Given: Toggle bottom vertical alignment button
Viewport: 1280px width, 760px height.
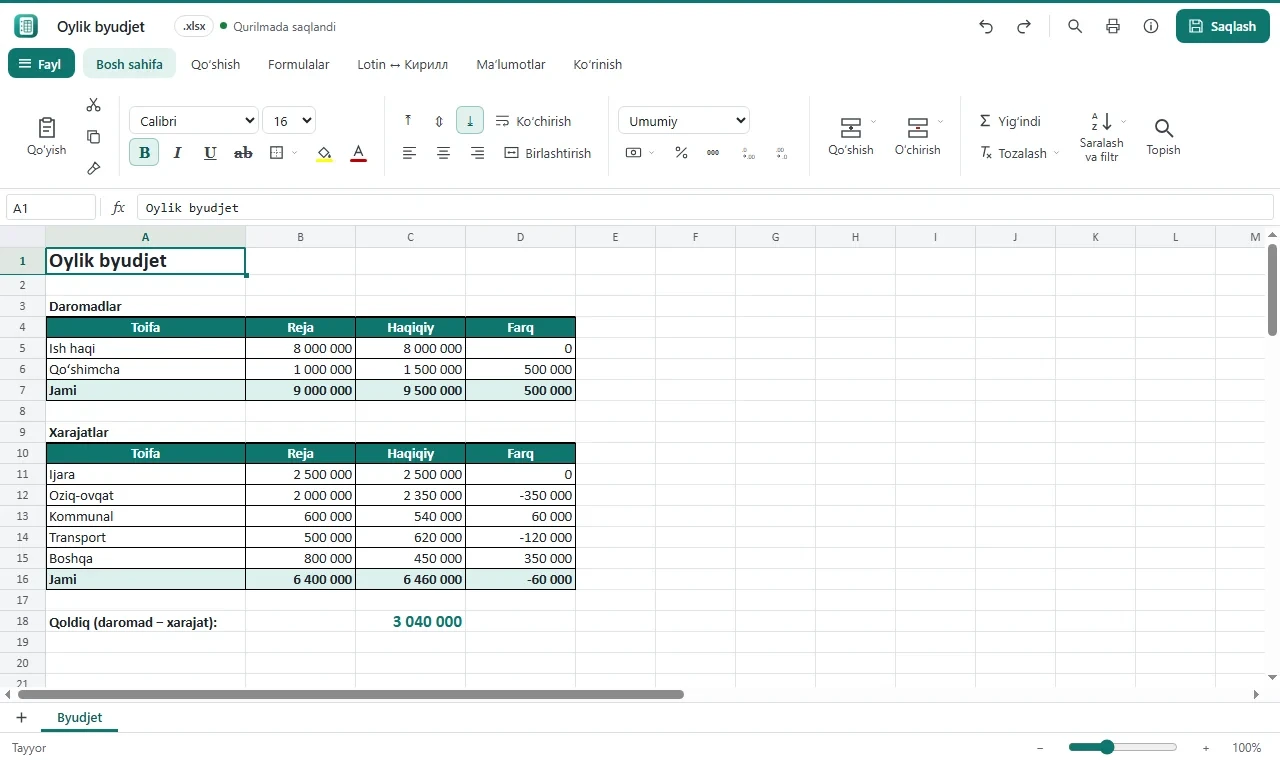Looking at the screenshot, I should coord(470,121).
